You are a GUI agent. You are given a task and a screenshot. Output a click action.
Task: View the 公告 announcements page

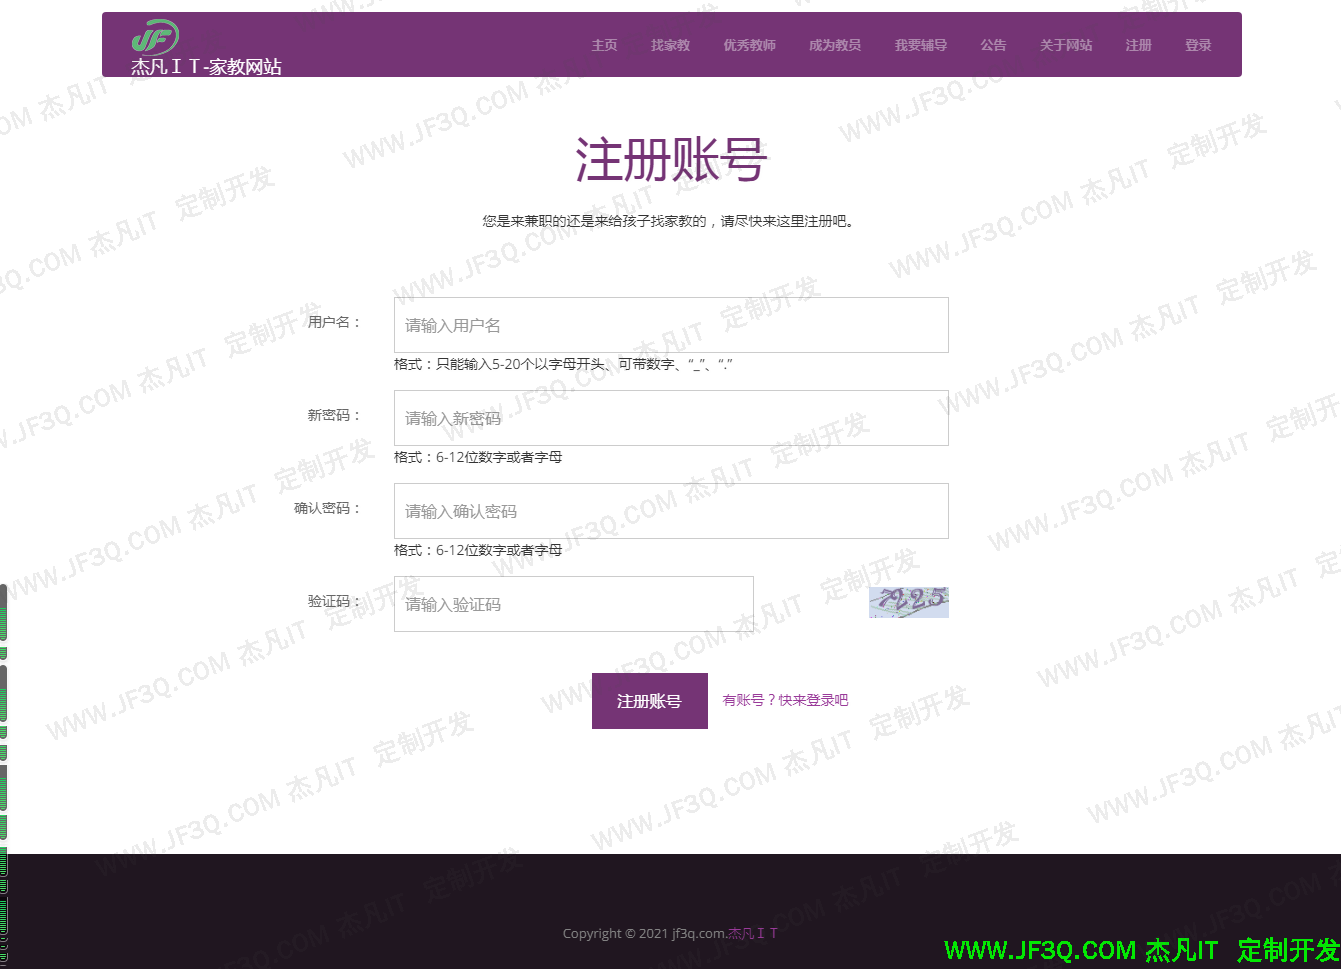point(992,45)
